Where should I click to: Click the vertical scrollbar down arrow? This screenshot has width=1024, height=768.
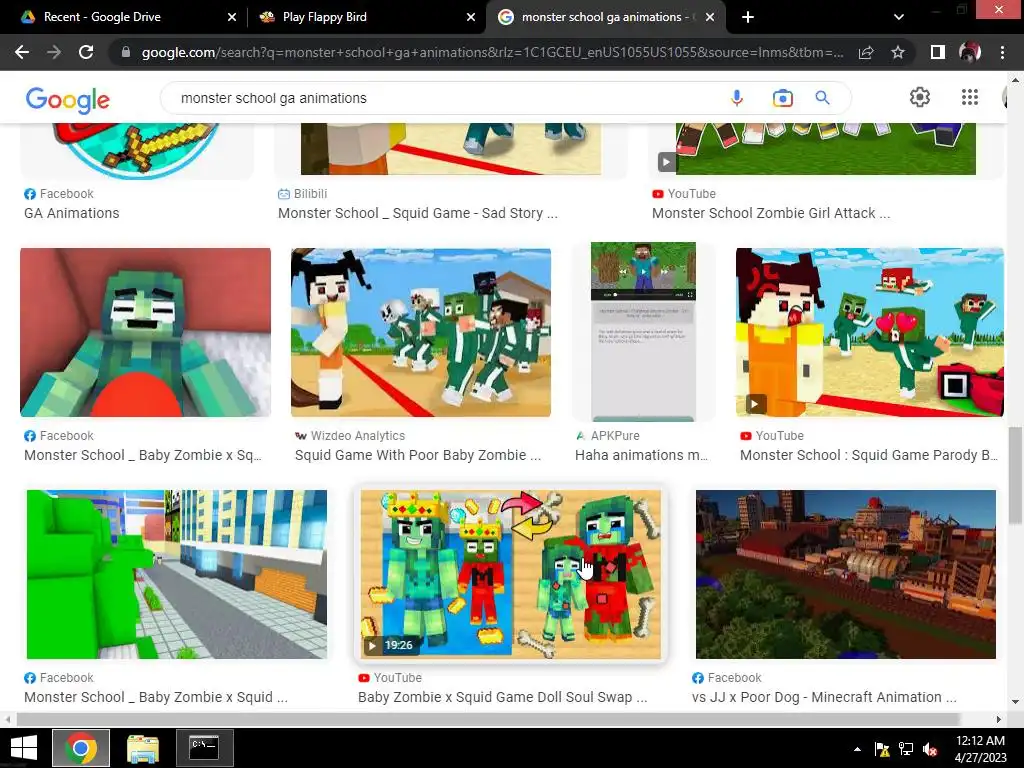point(1014,703)
